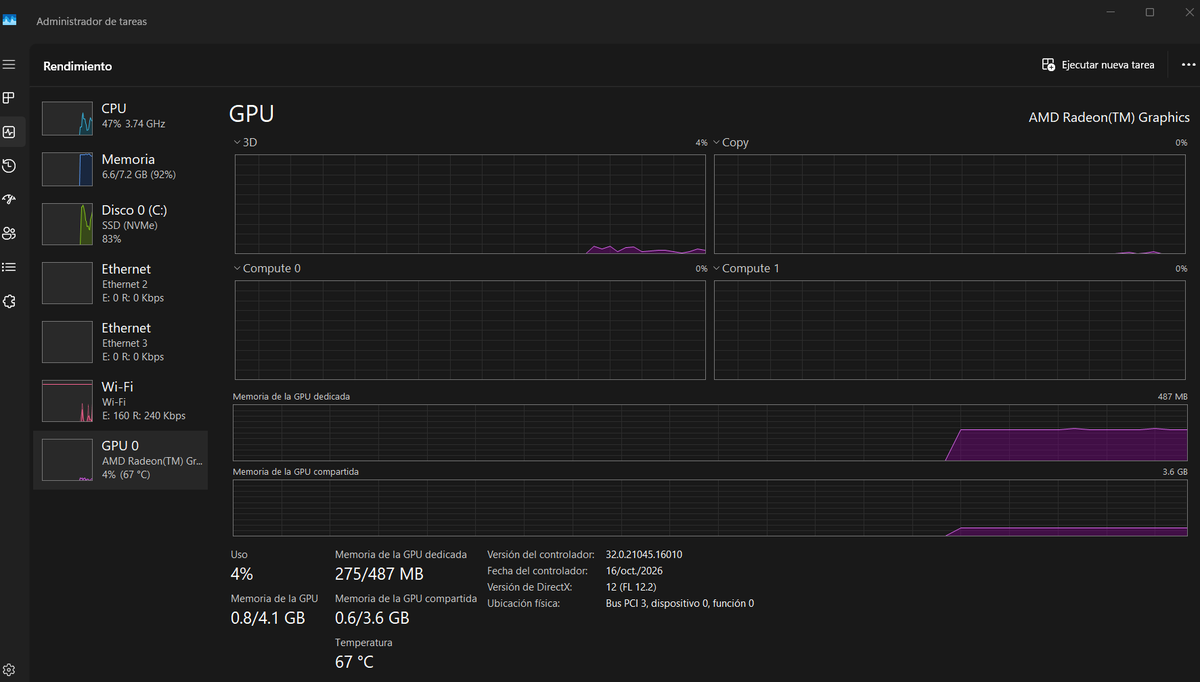
Task: Select Disco 0 (C:) entry
Action: coord(121,224)
